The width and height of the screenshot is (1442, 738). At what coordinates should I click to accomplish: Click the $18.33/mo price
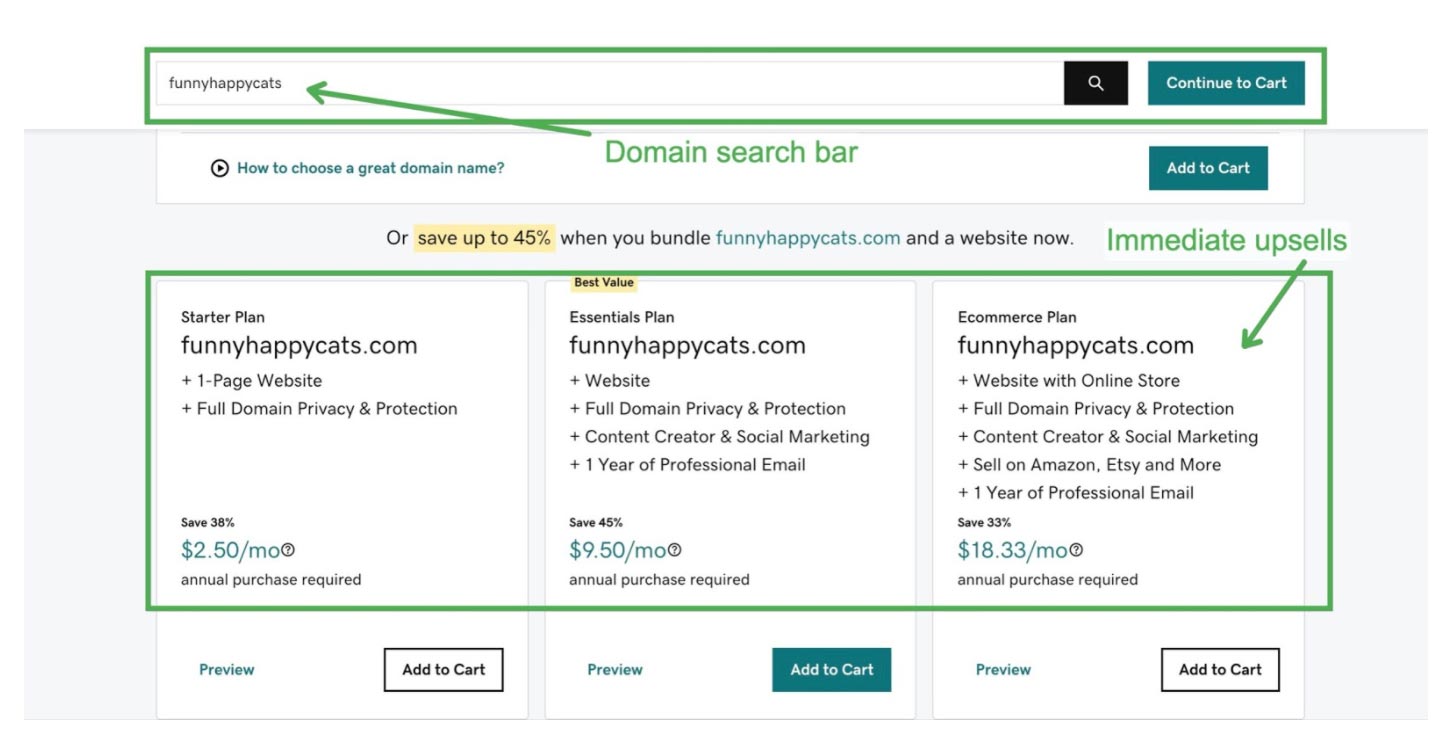coord(1012,550)
